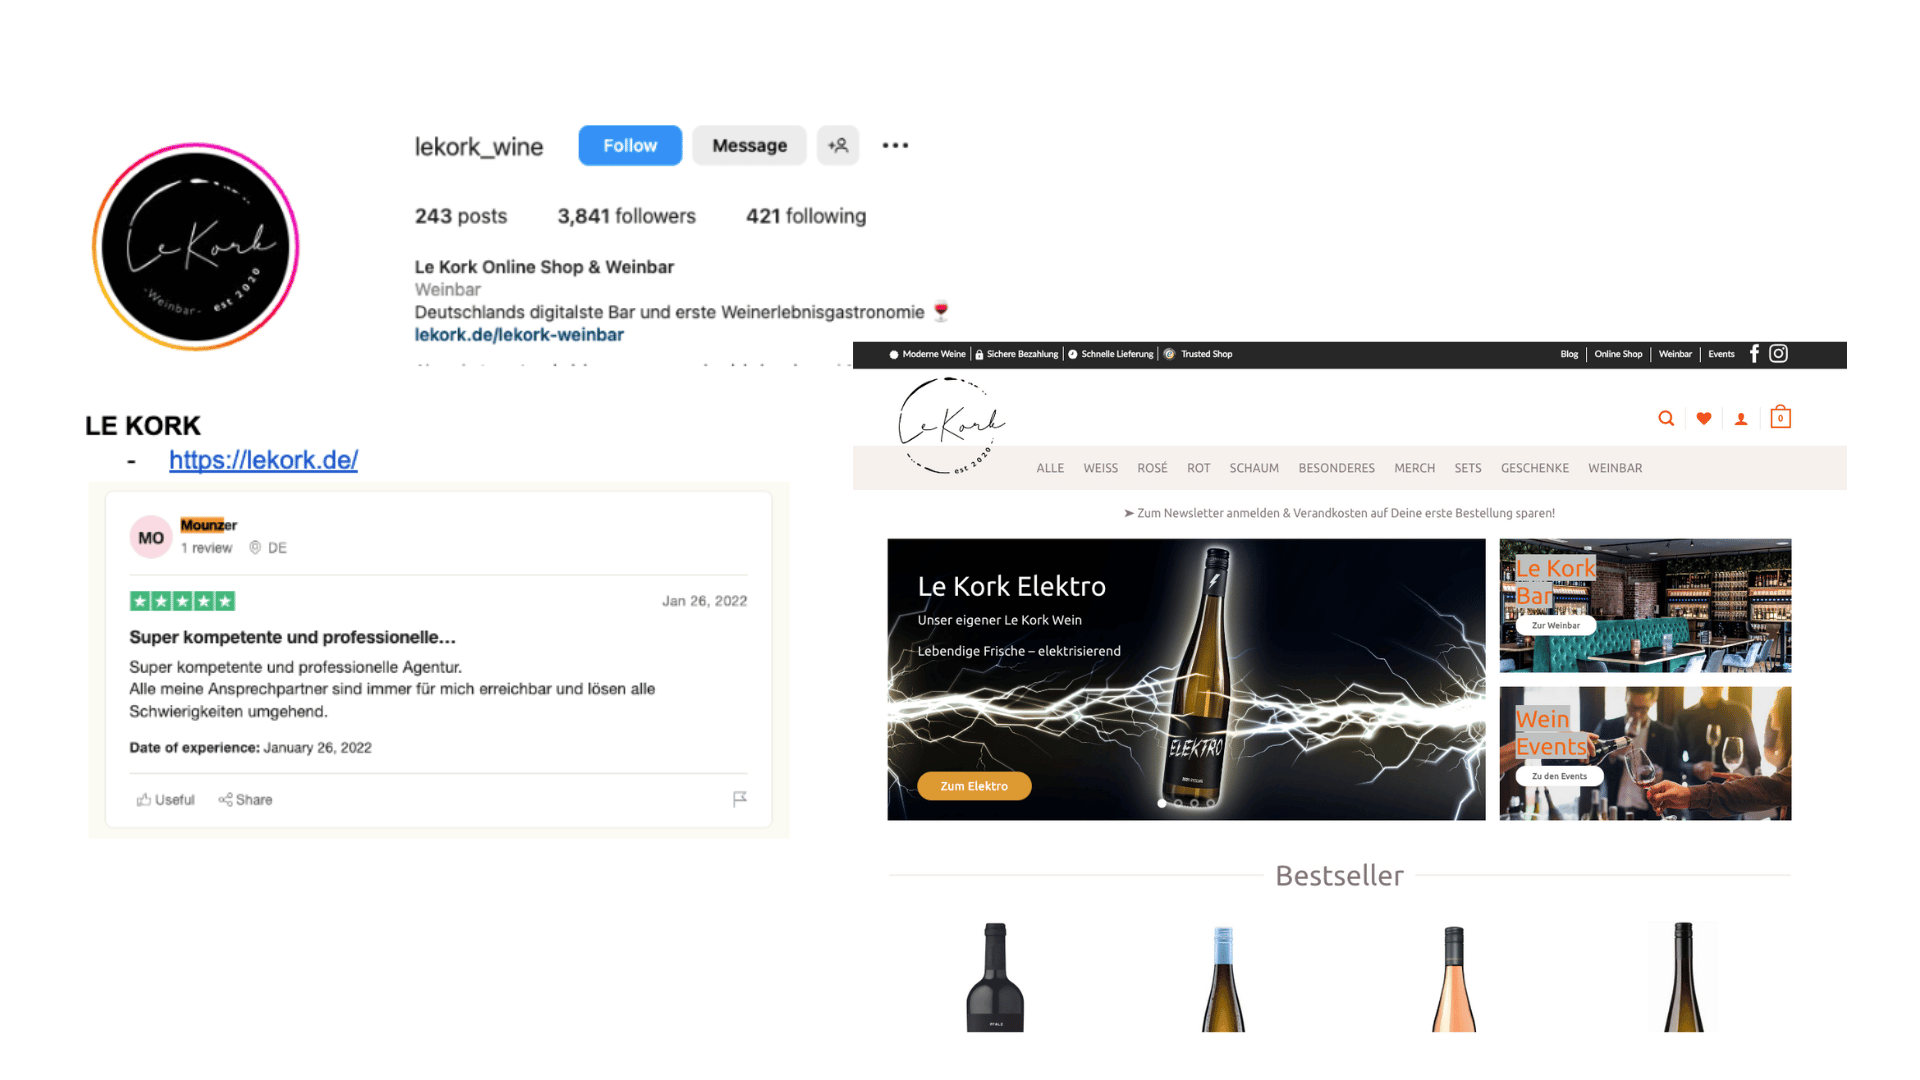Select the second carousel slide dot
Image resolution: width=1920 pixels, height=1080 pixels.
click(1178, 803)
